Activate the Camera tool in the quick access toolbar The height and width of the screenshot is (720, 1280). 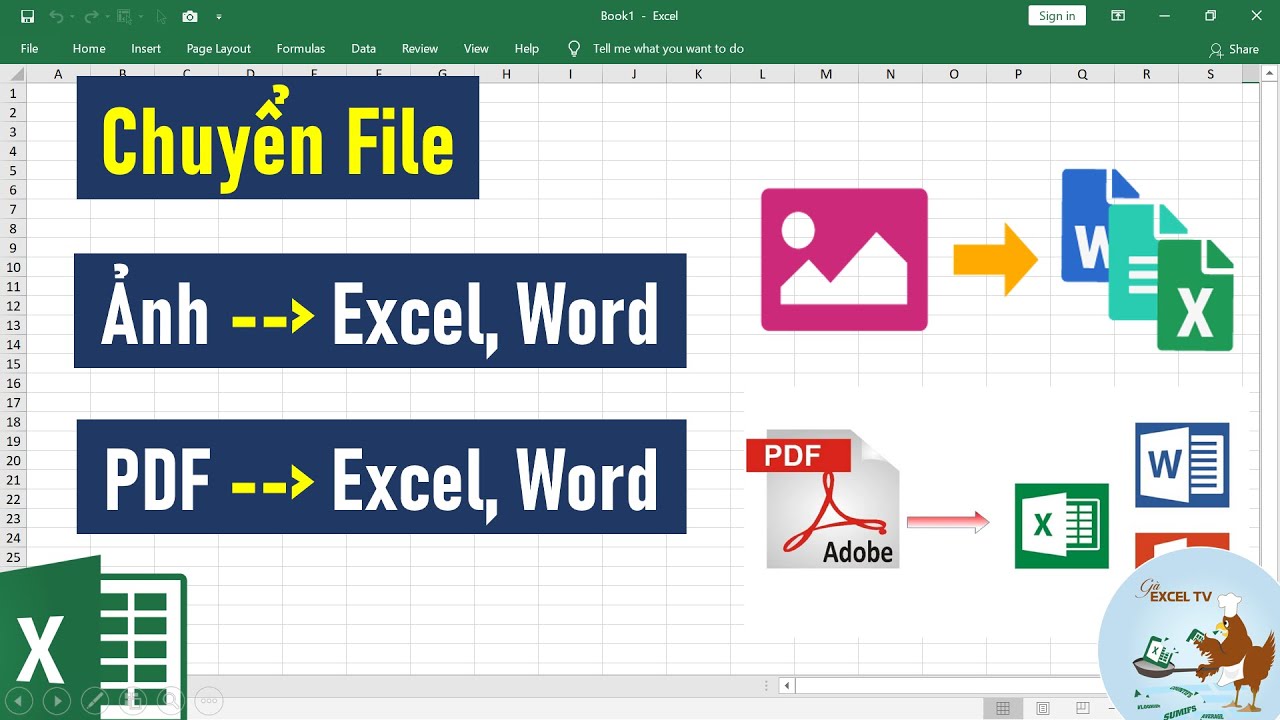tap(190, 16)
